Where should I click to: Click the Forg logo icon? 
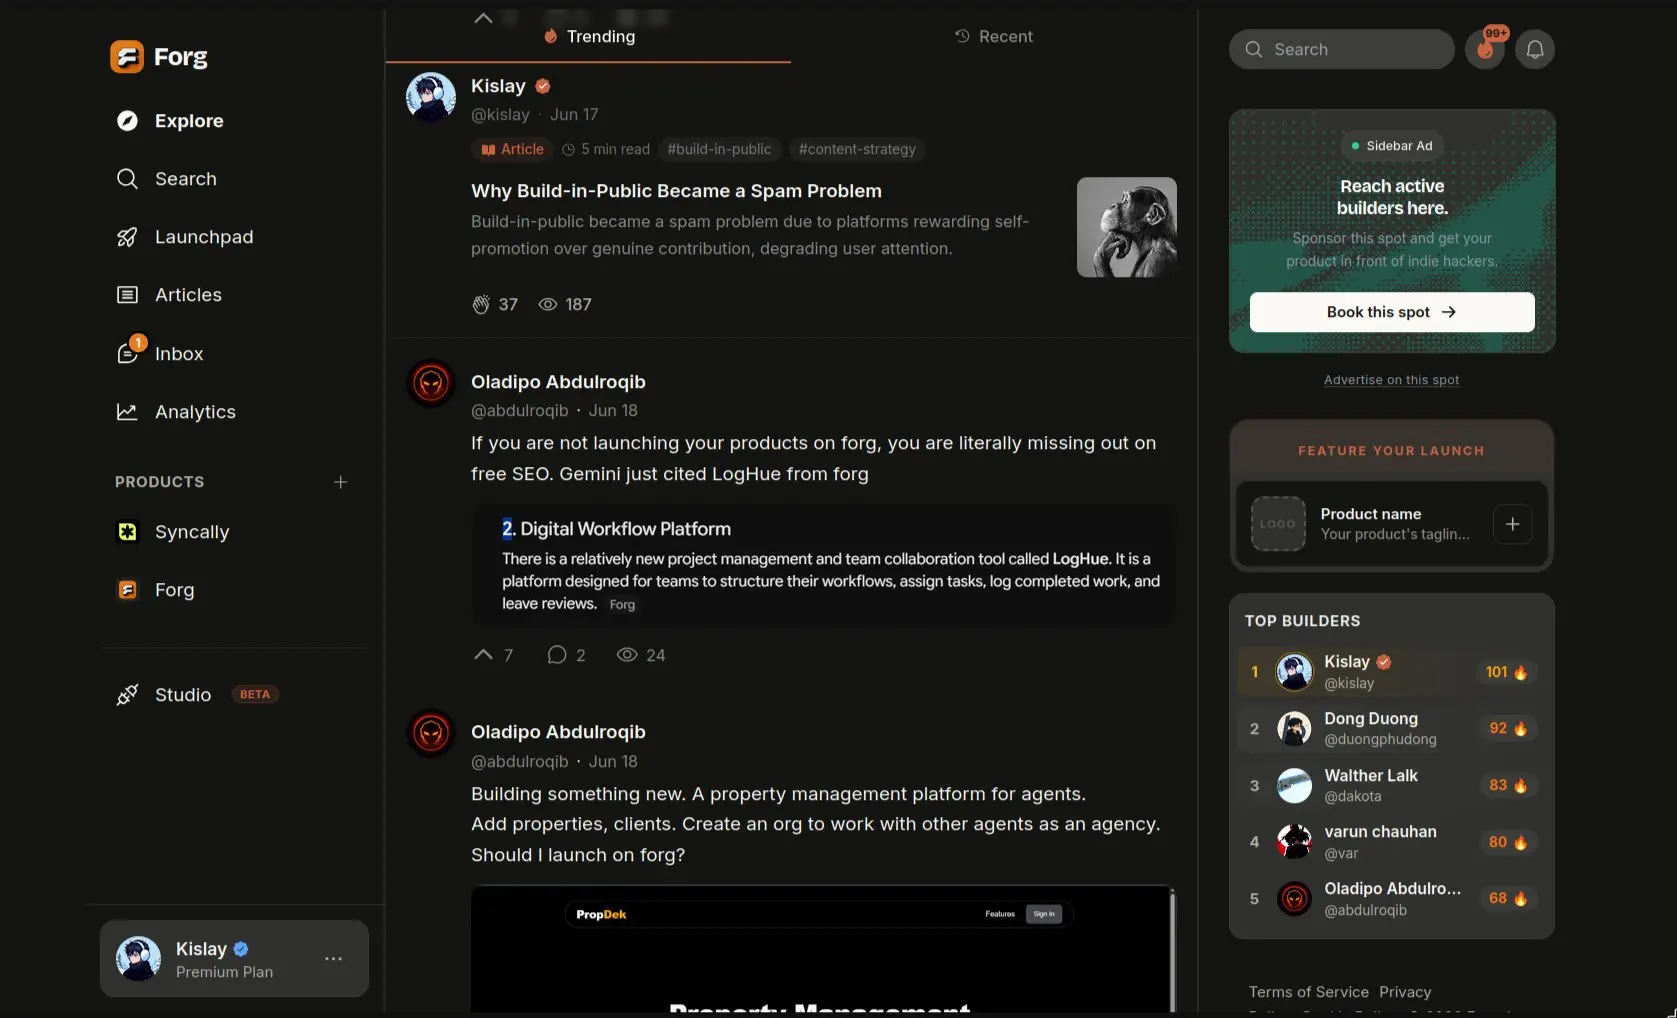pyautogui.click(x=127, y=57)
